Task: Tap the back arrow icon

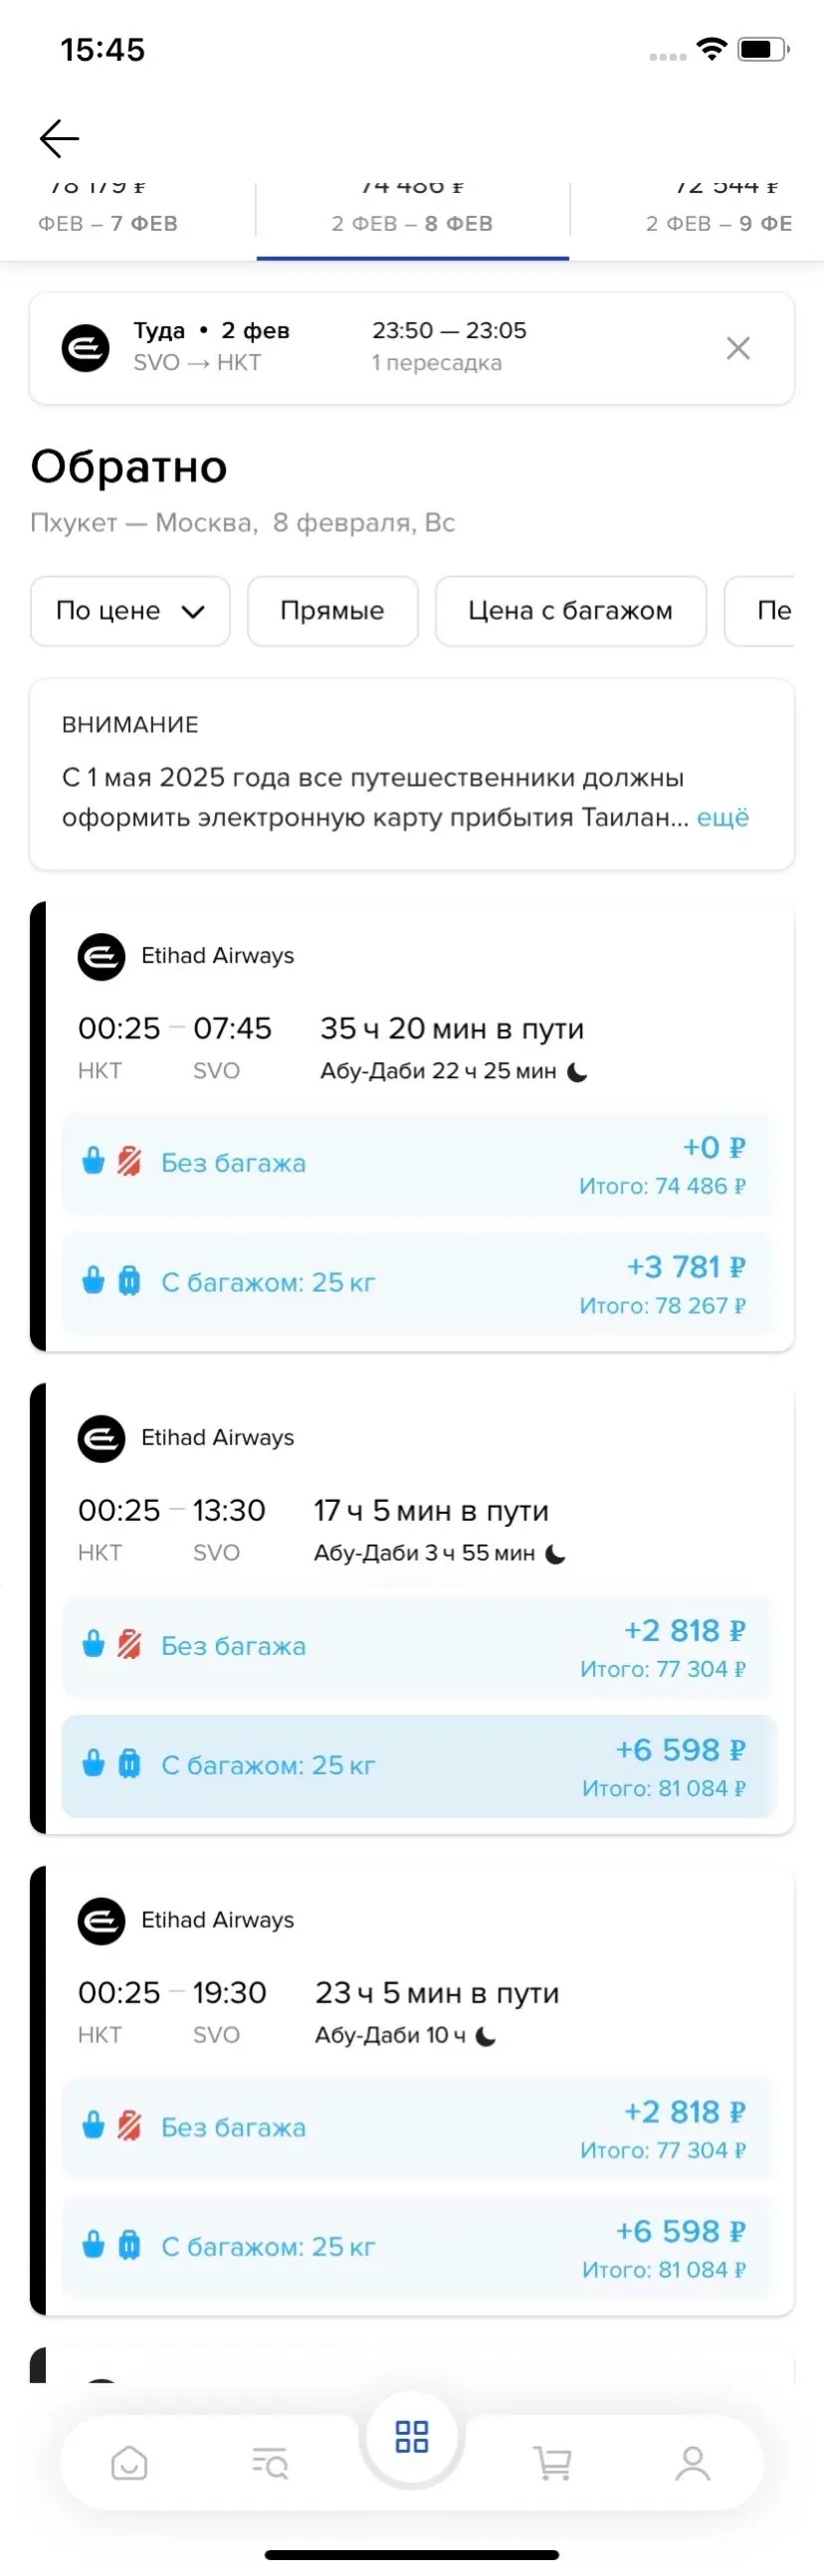Action: (x=59, y=139)
